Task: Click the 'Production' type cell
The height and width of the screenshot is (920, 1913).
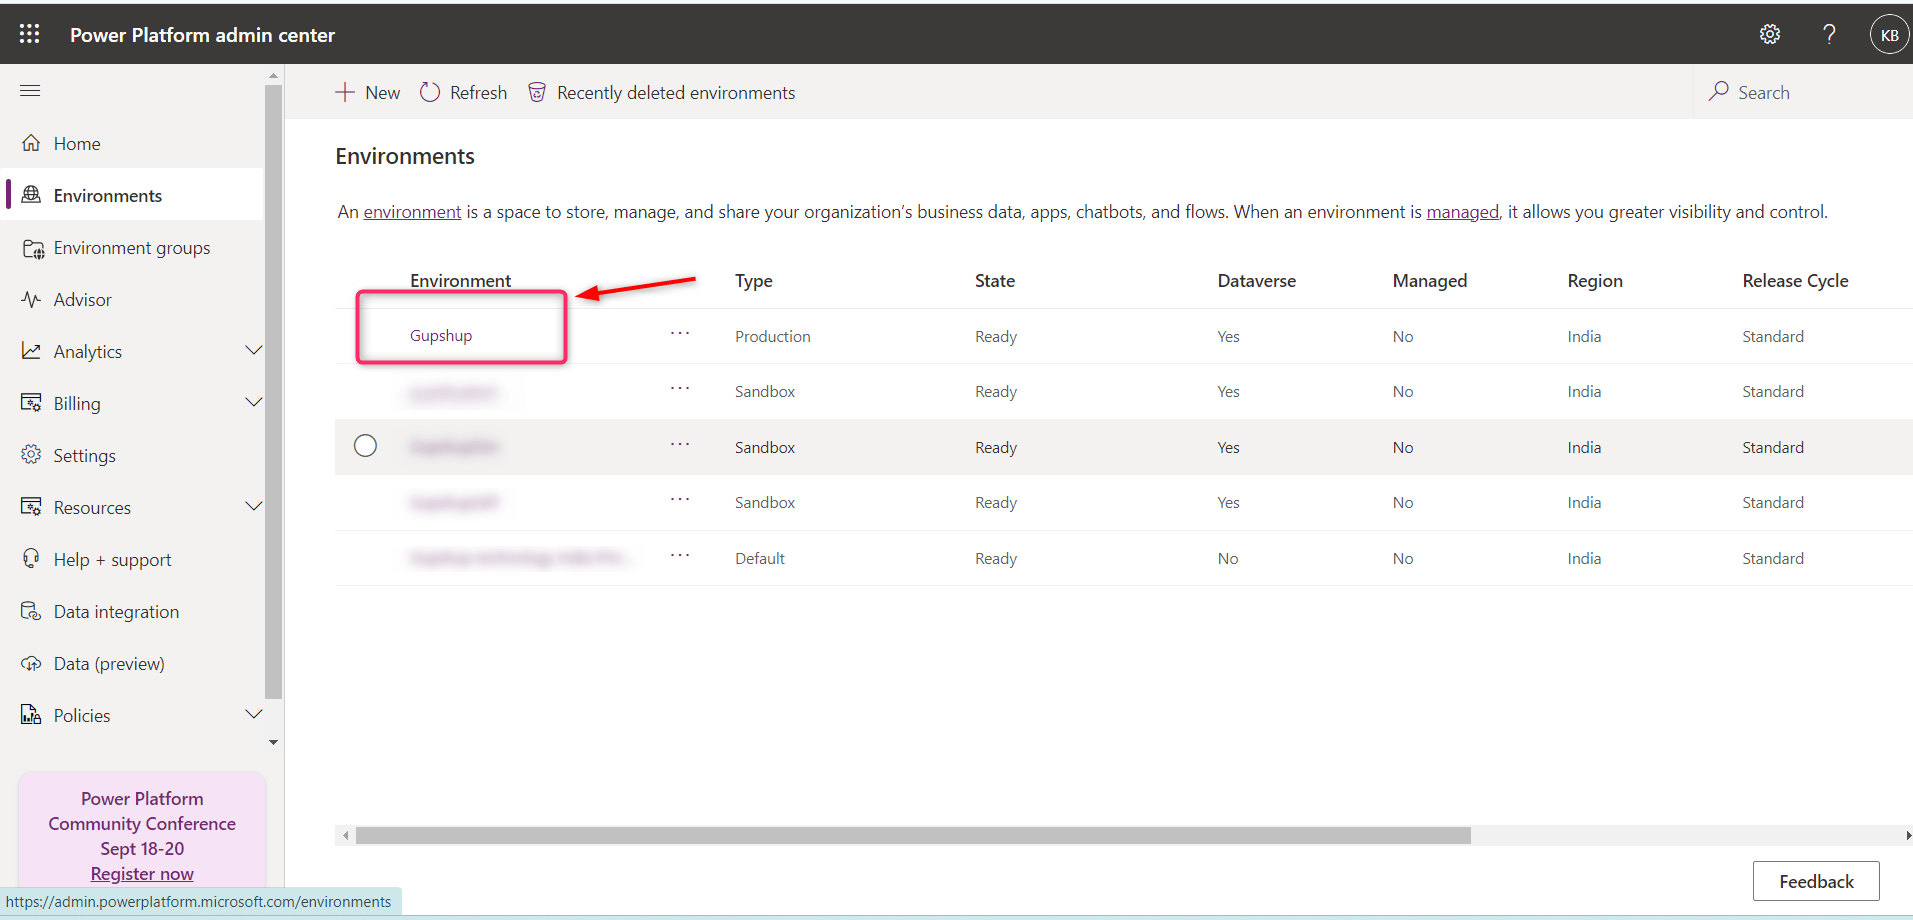Action: (x=773, y=336)
